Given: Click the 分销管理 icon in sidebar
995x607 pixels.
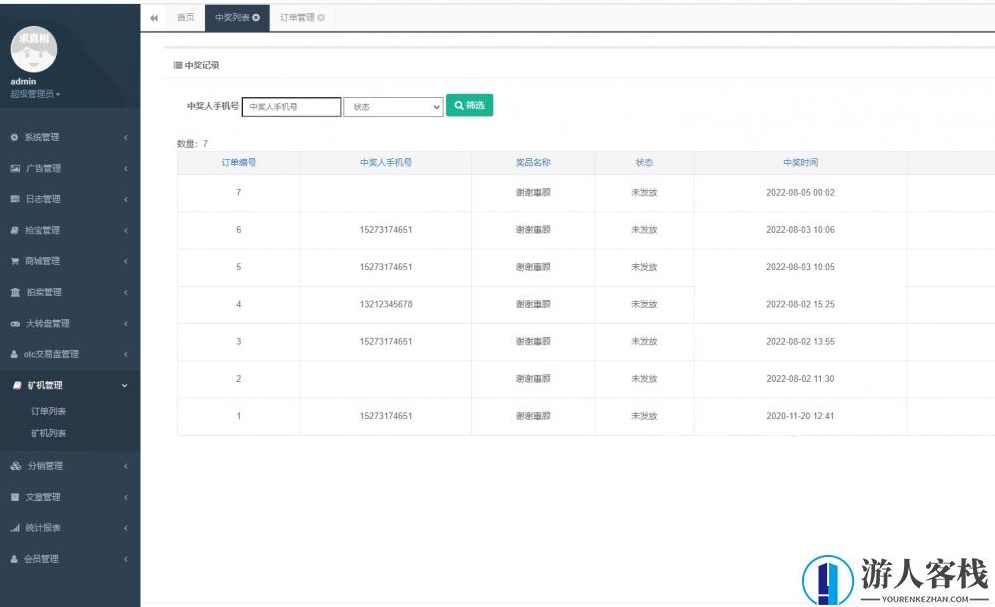Looking at the screenshot, I should coord(14,466).
